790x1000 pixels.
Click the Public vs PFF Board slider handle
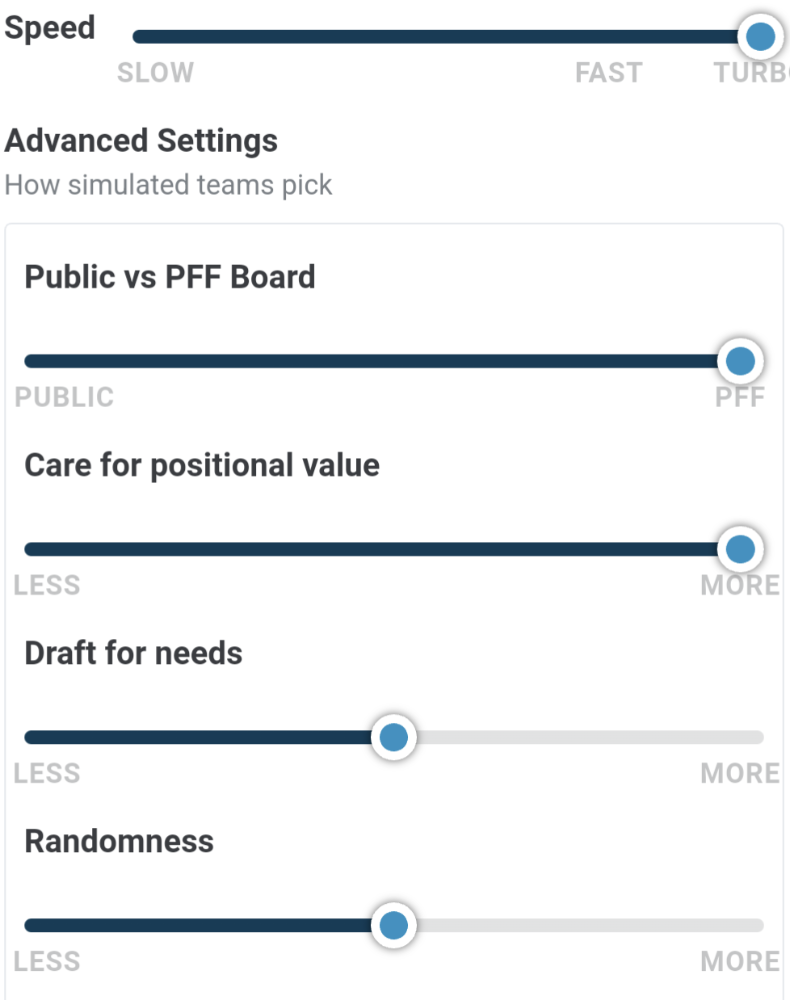click(740, 361)
